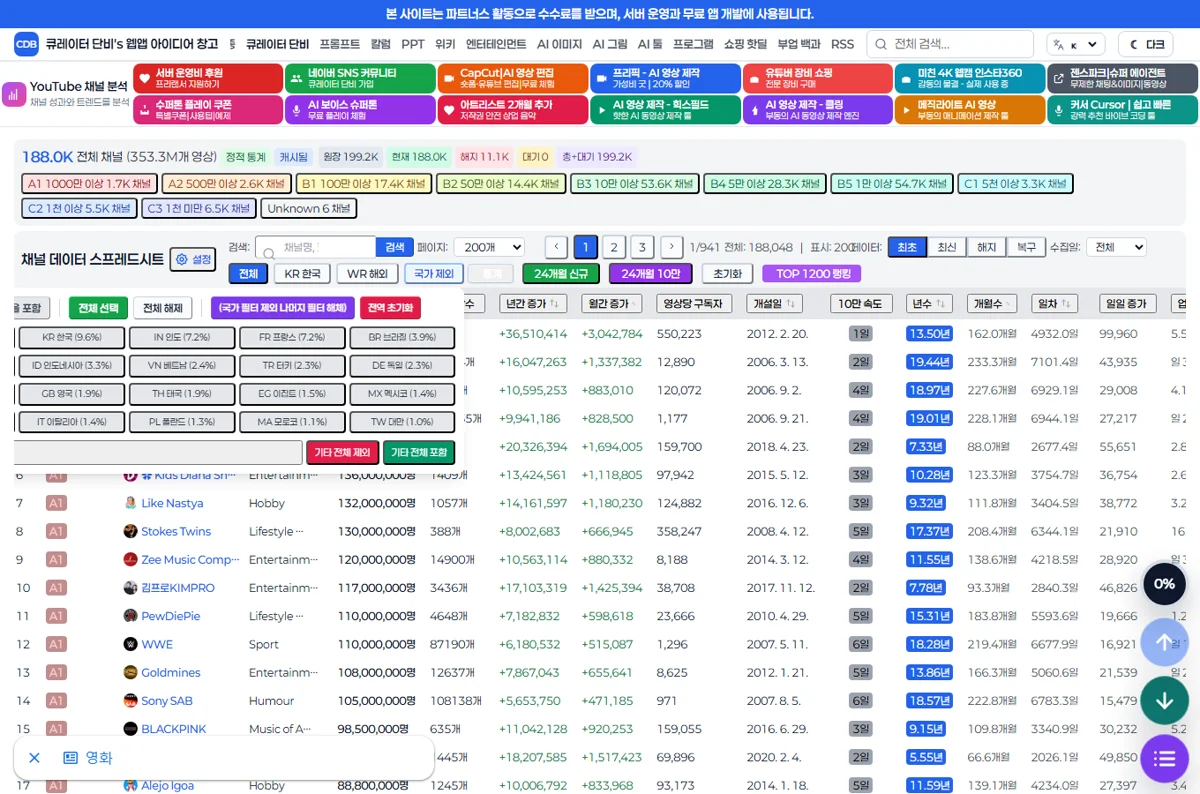This screenshot has width=1200, height=794.
Task: Select the 최초 sort option
Action: (907, 247)
